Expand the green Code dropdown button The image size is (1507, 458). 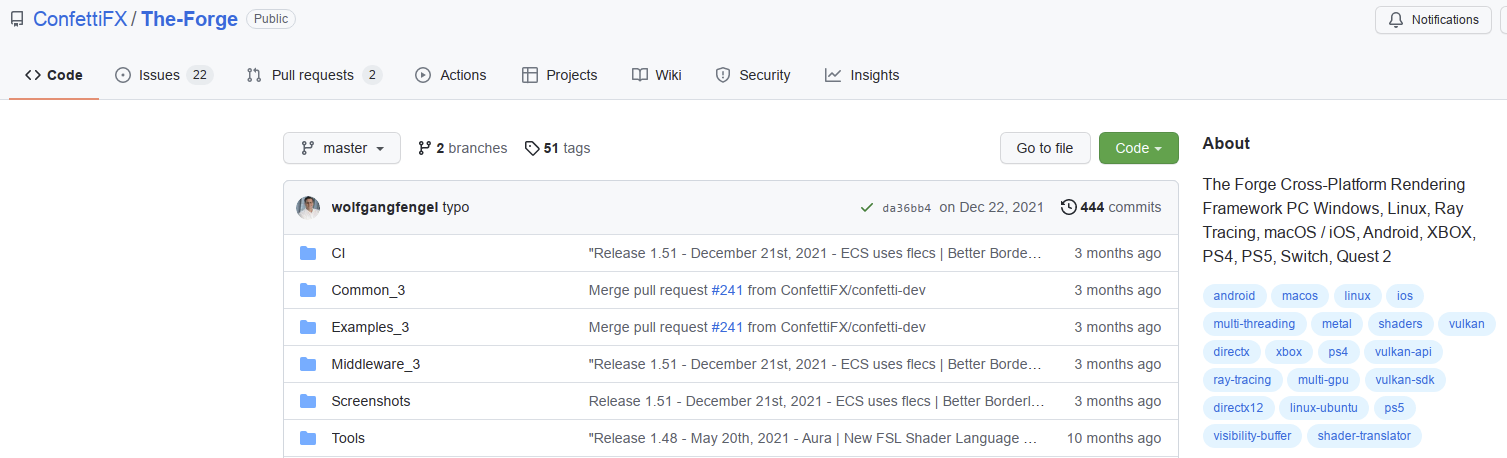[1138, 148]
